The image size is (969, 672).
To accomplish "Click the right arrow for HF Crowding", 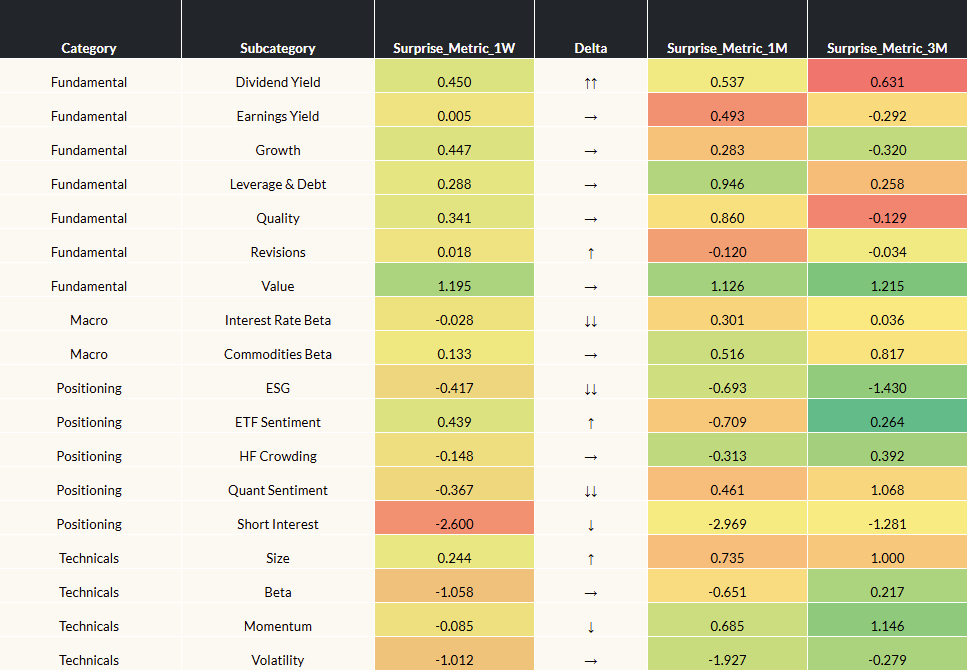I will pyautogui.click(x=591, y=457).
